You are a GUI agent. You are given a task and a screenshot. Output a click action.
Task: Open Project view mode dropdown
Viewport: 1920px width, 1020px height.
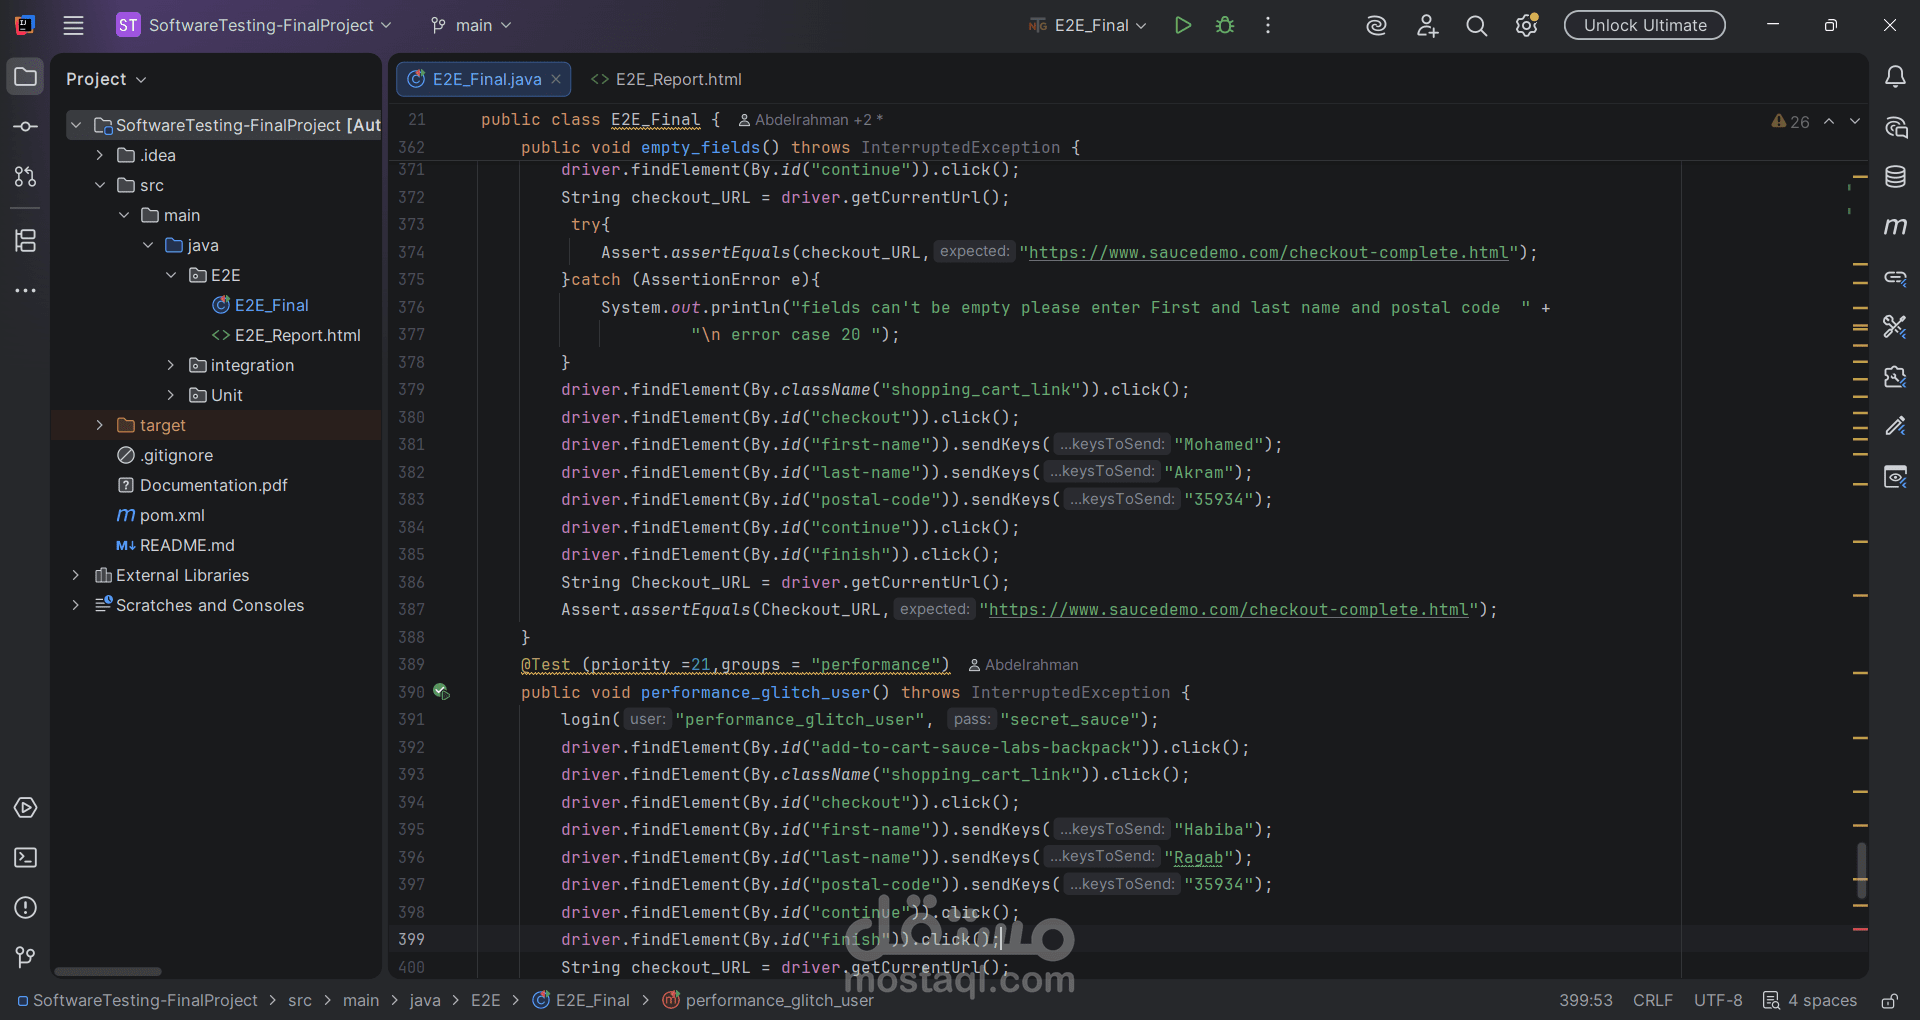[106, 79]
